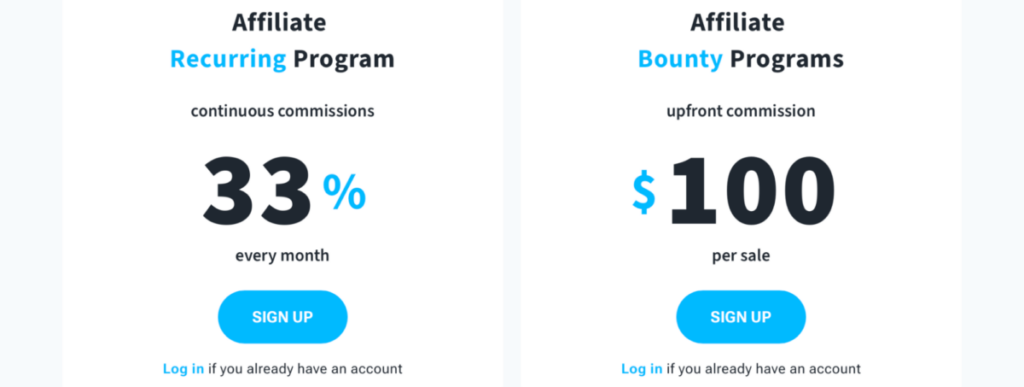Click the upfront commission text
Screen dimensions: 1024x387
741,112
